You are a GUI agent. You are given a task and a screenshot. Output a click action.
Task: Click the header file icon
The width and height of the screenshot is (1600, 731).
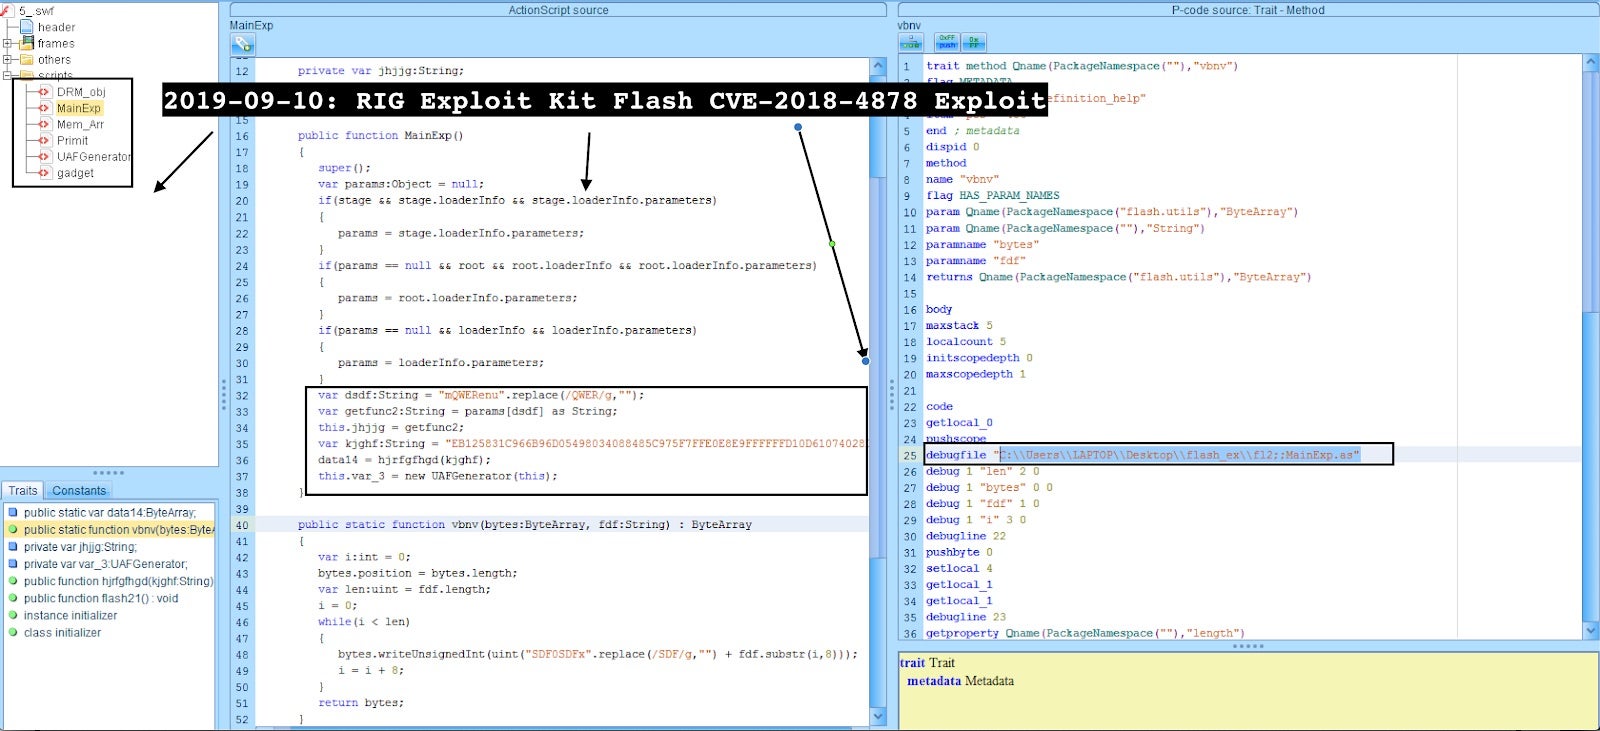[x=27, y=27]
